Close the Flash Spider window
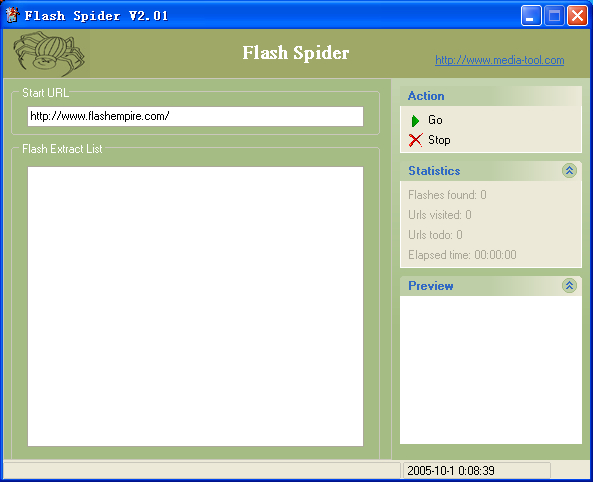 [577, 16]
